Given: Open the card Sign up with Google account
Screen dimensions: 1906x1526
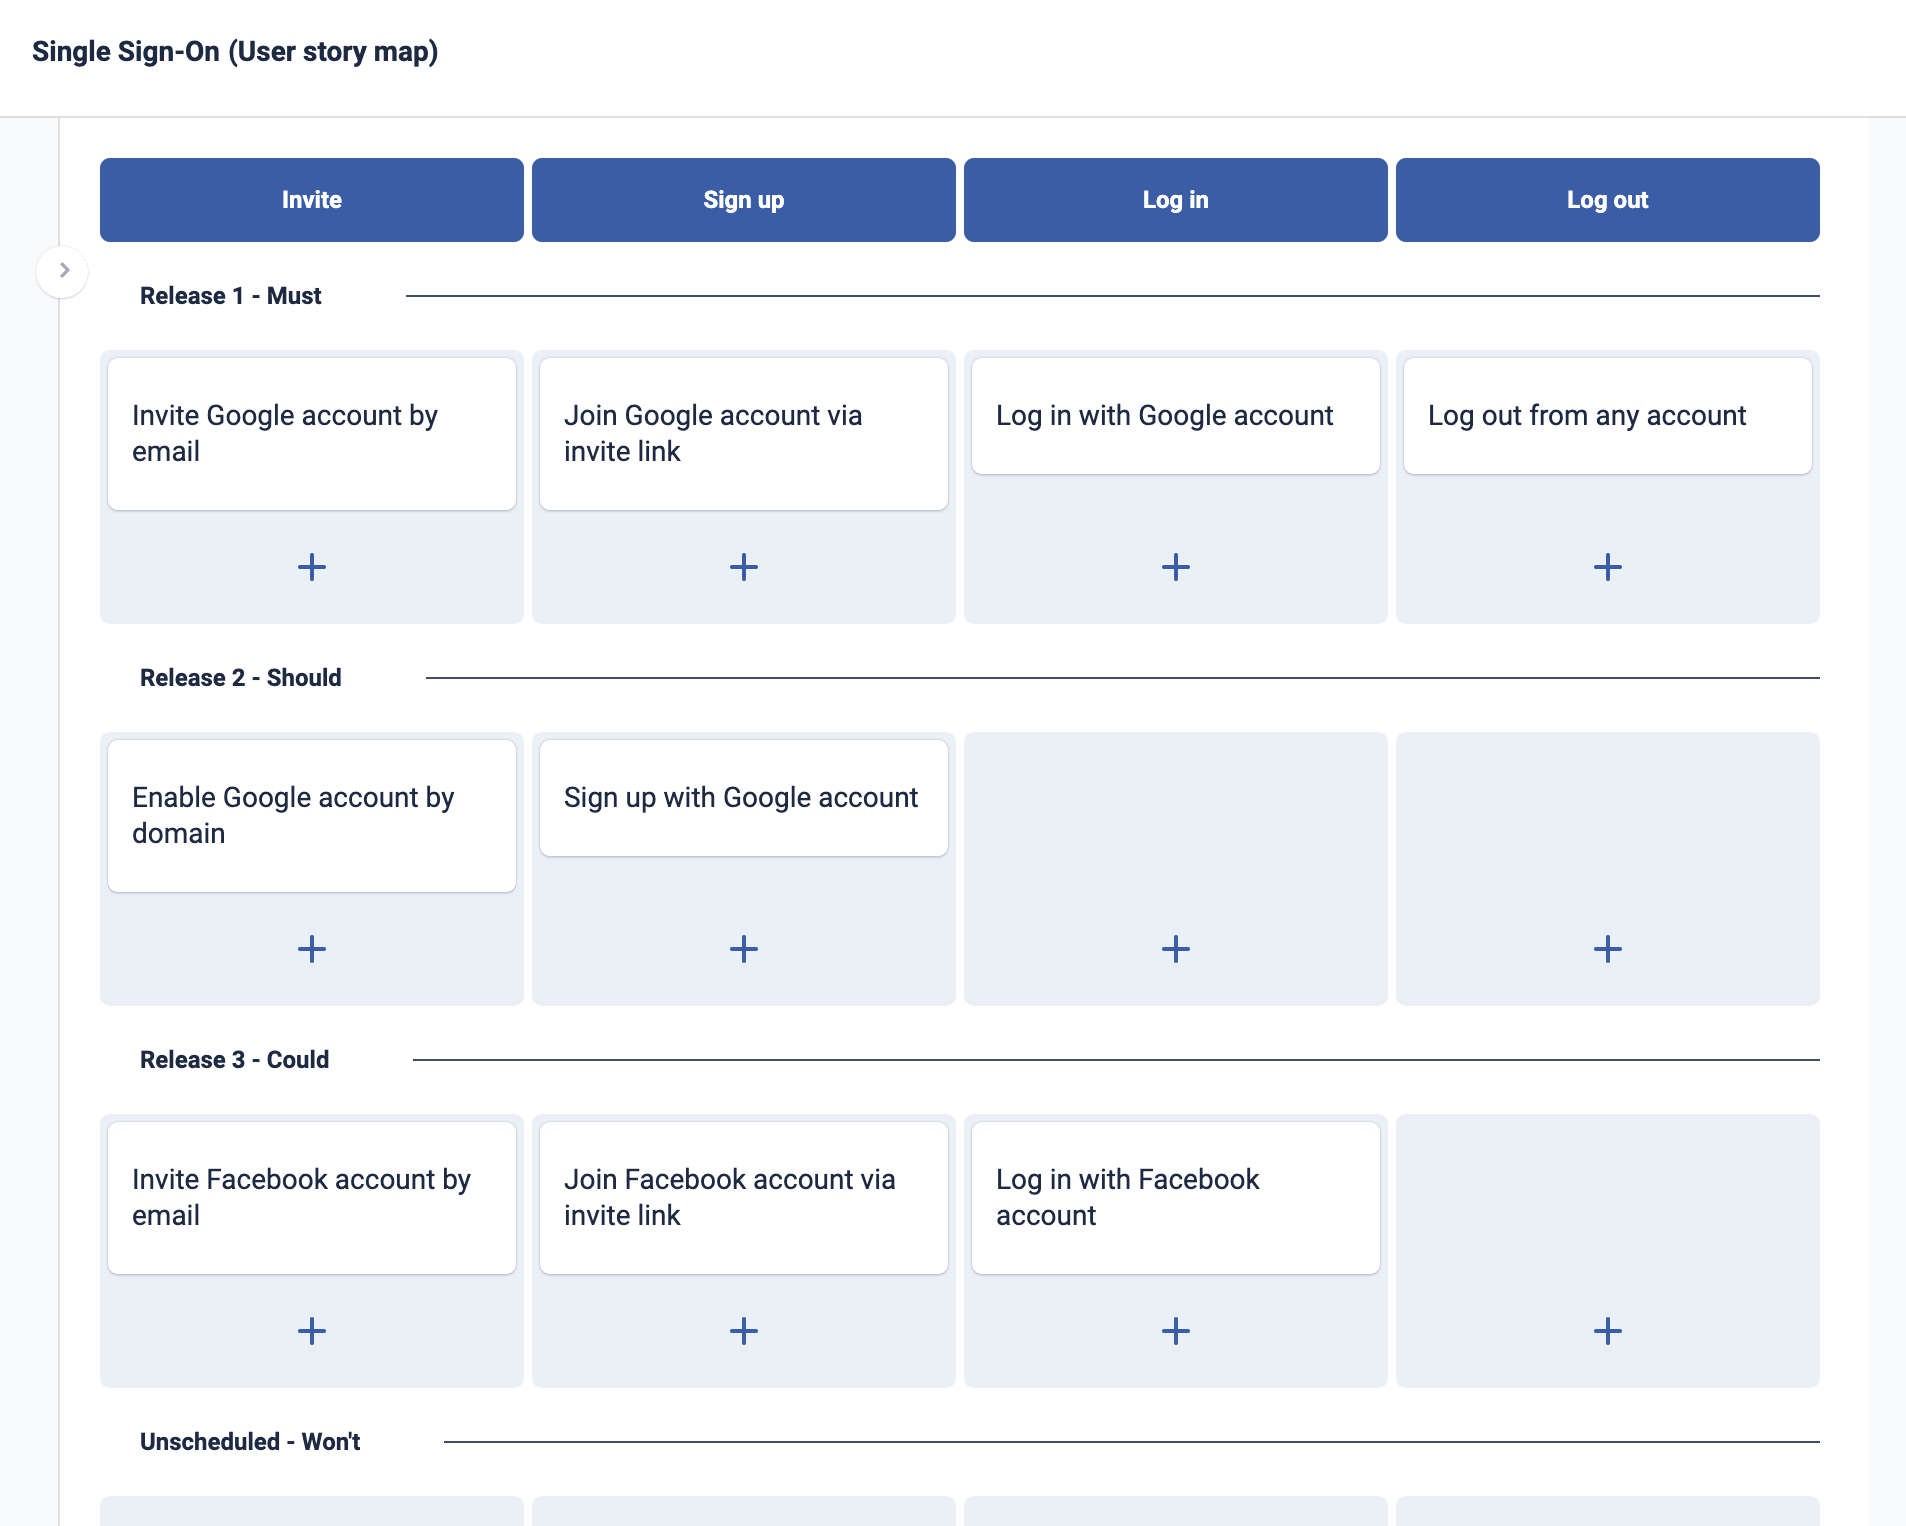Looking at the screenshot, I should pyautogui.click(x=743, y=797).
